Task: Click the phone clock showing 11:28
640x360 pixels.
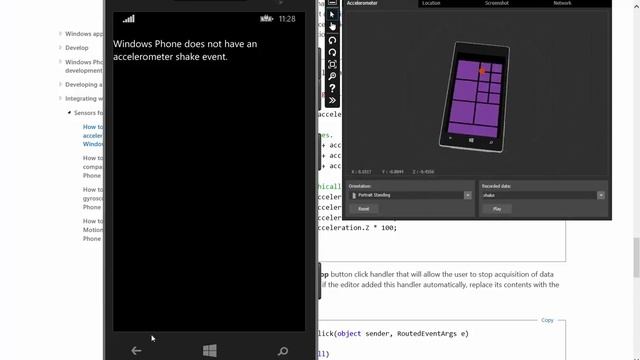Action: 287,19
